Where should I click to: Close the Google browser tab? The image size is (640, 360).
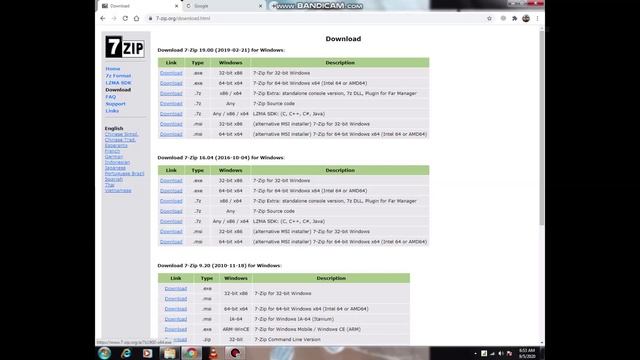[260, 6]
